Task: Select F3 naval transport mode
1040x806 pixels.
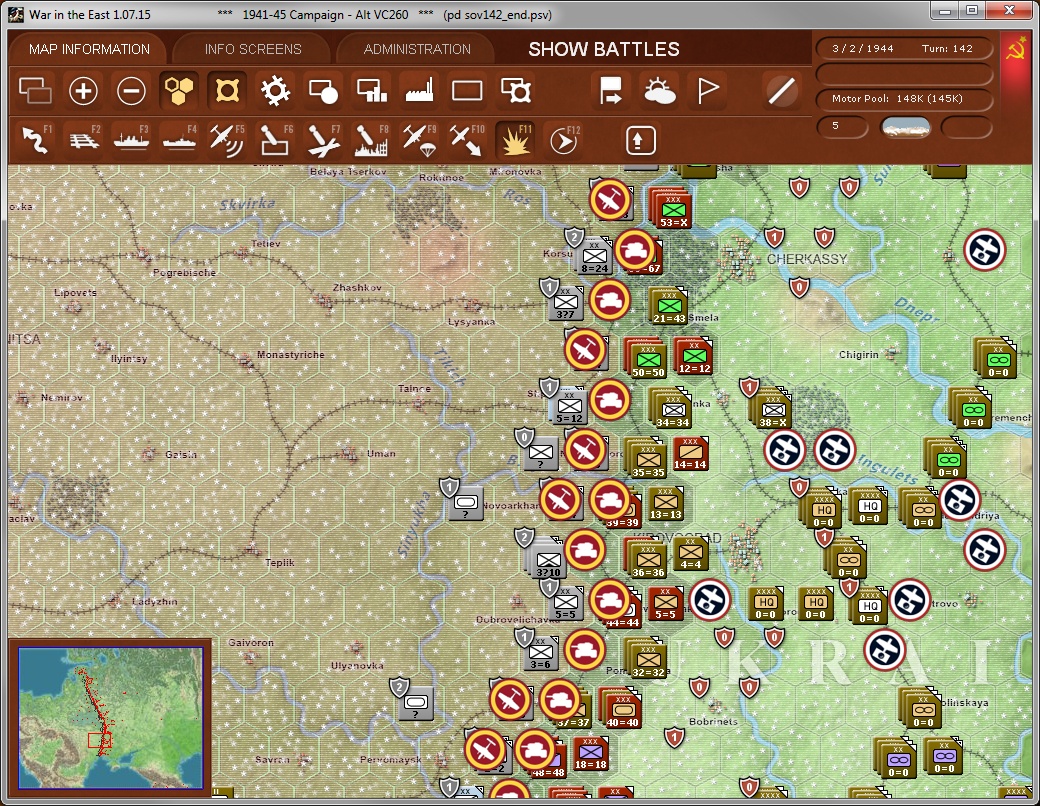Action: pyautogui.click(x=131, y=140)
